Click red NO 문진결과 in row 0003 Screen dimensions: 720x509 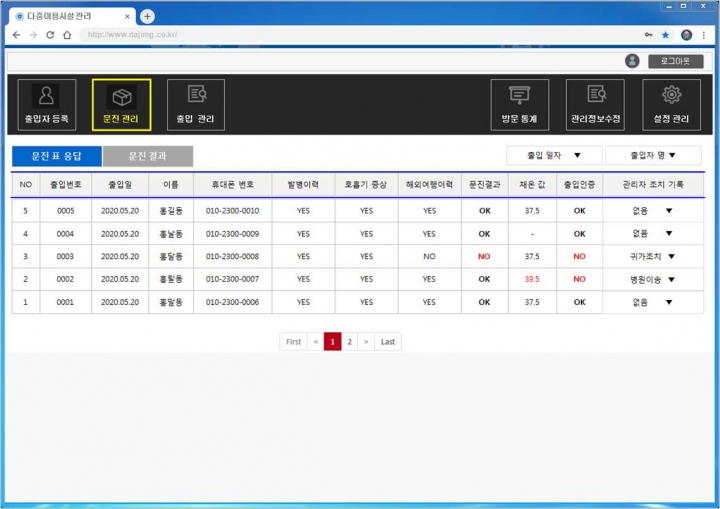pyautogui.click(x=484, y=256)
